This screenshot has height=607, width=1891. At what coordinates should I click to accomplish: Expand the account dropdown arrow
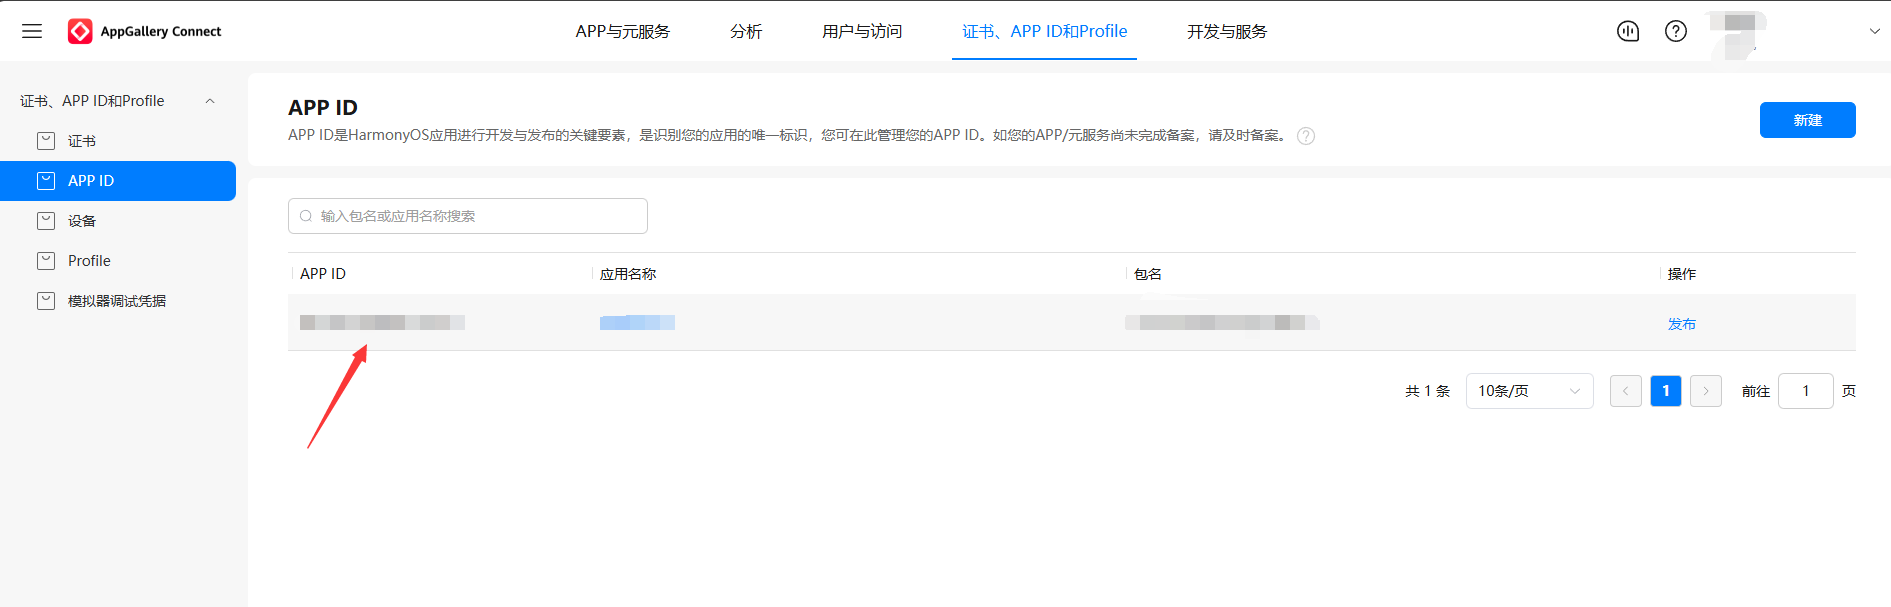(1874, 31)
